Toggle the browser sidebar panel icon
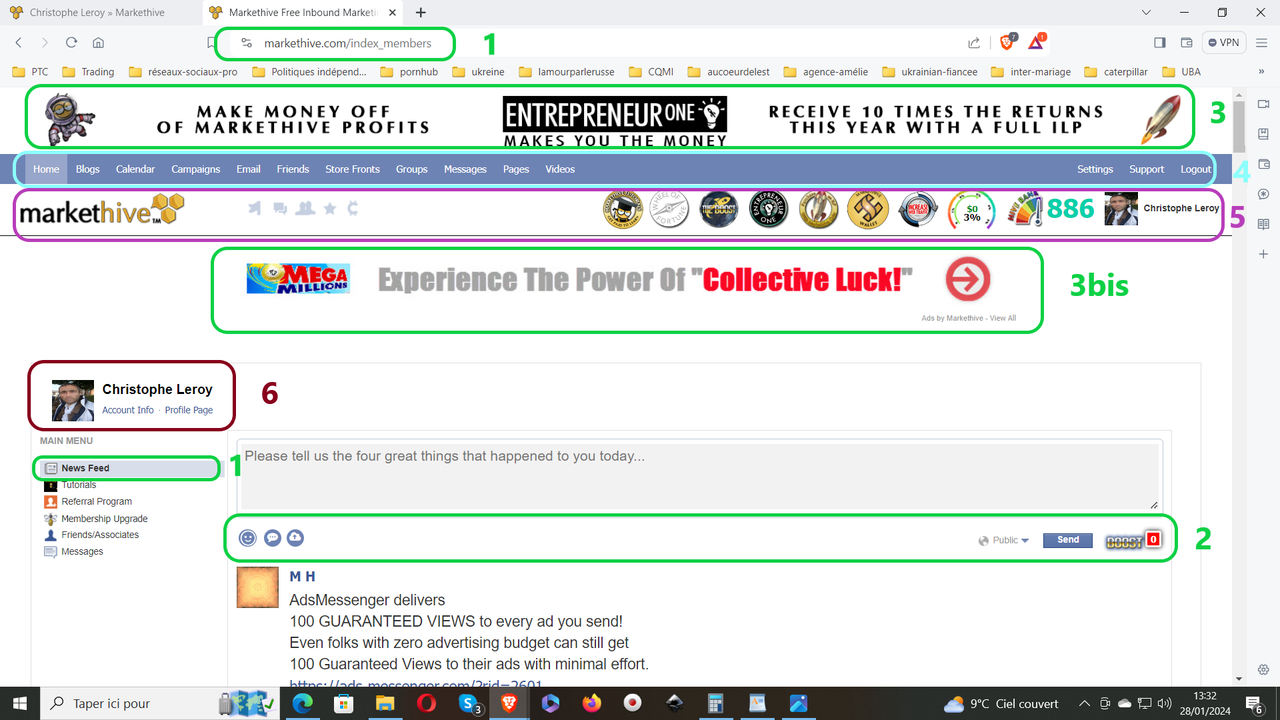The width and height of the screenshot is (1280, 720). click(x=1160, y=43)
